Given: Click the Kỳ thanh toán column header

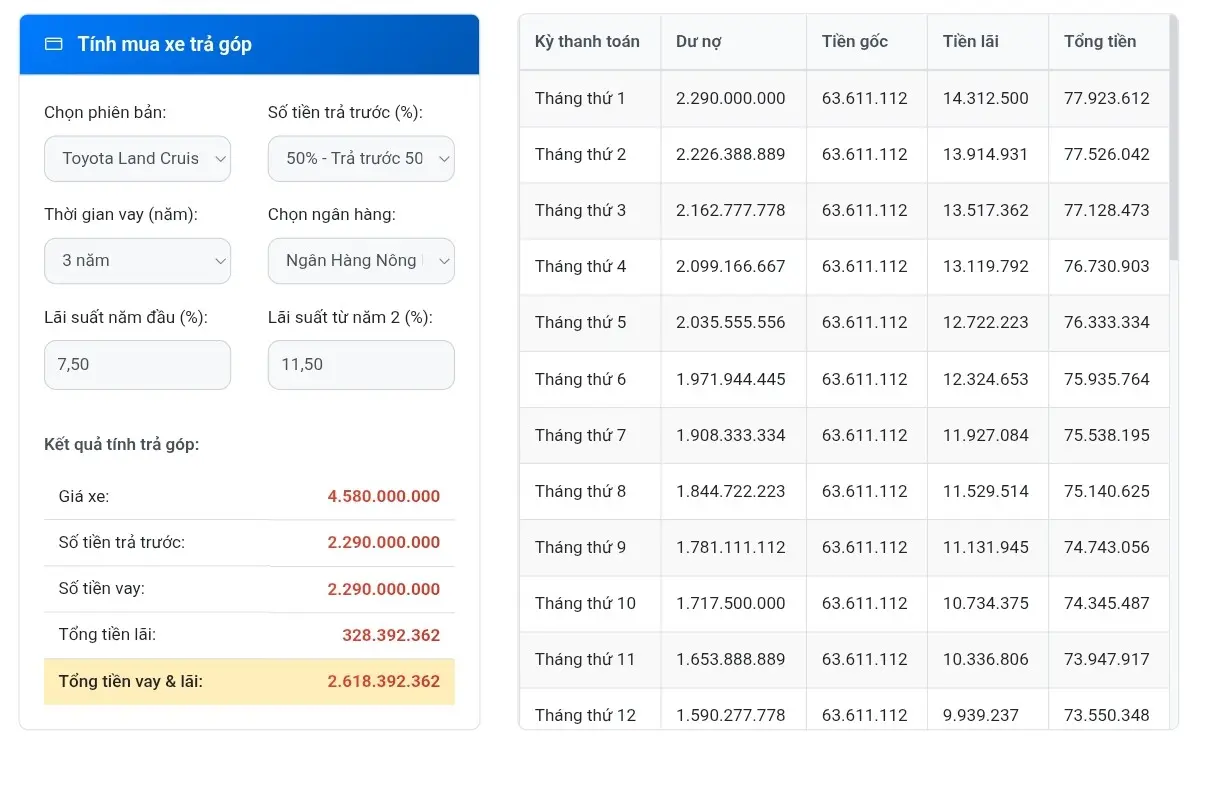Looking at the screenshot, I should [x=587, y=42].
